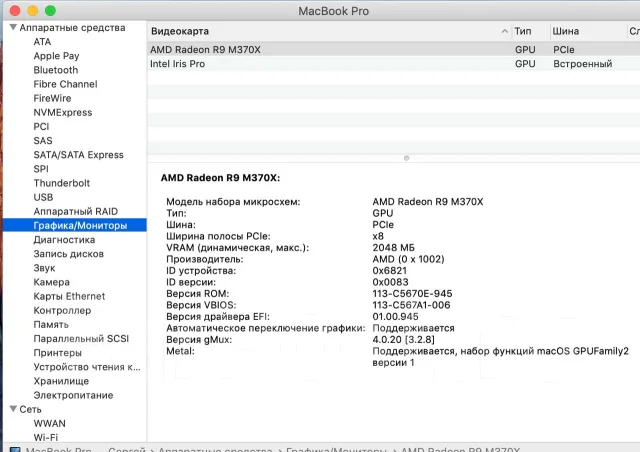The width and height of the screenshot is (640, 452).
Task: Select Intel Iris Pro row
Action: (x=393, y=64)
